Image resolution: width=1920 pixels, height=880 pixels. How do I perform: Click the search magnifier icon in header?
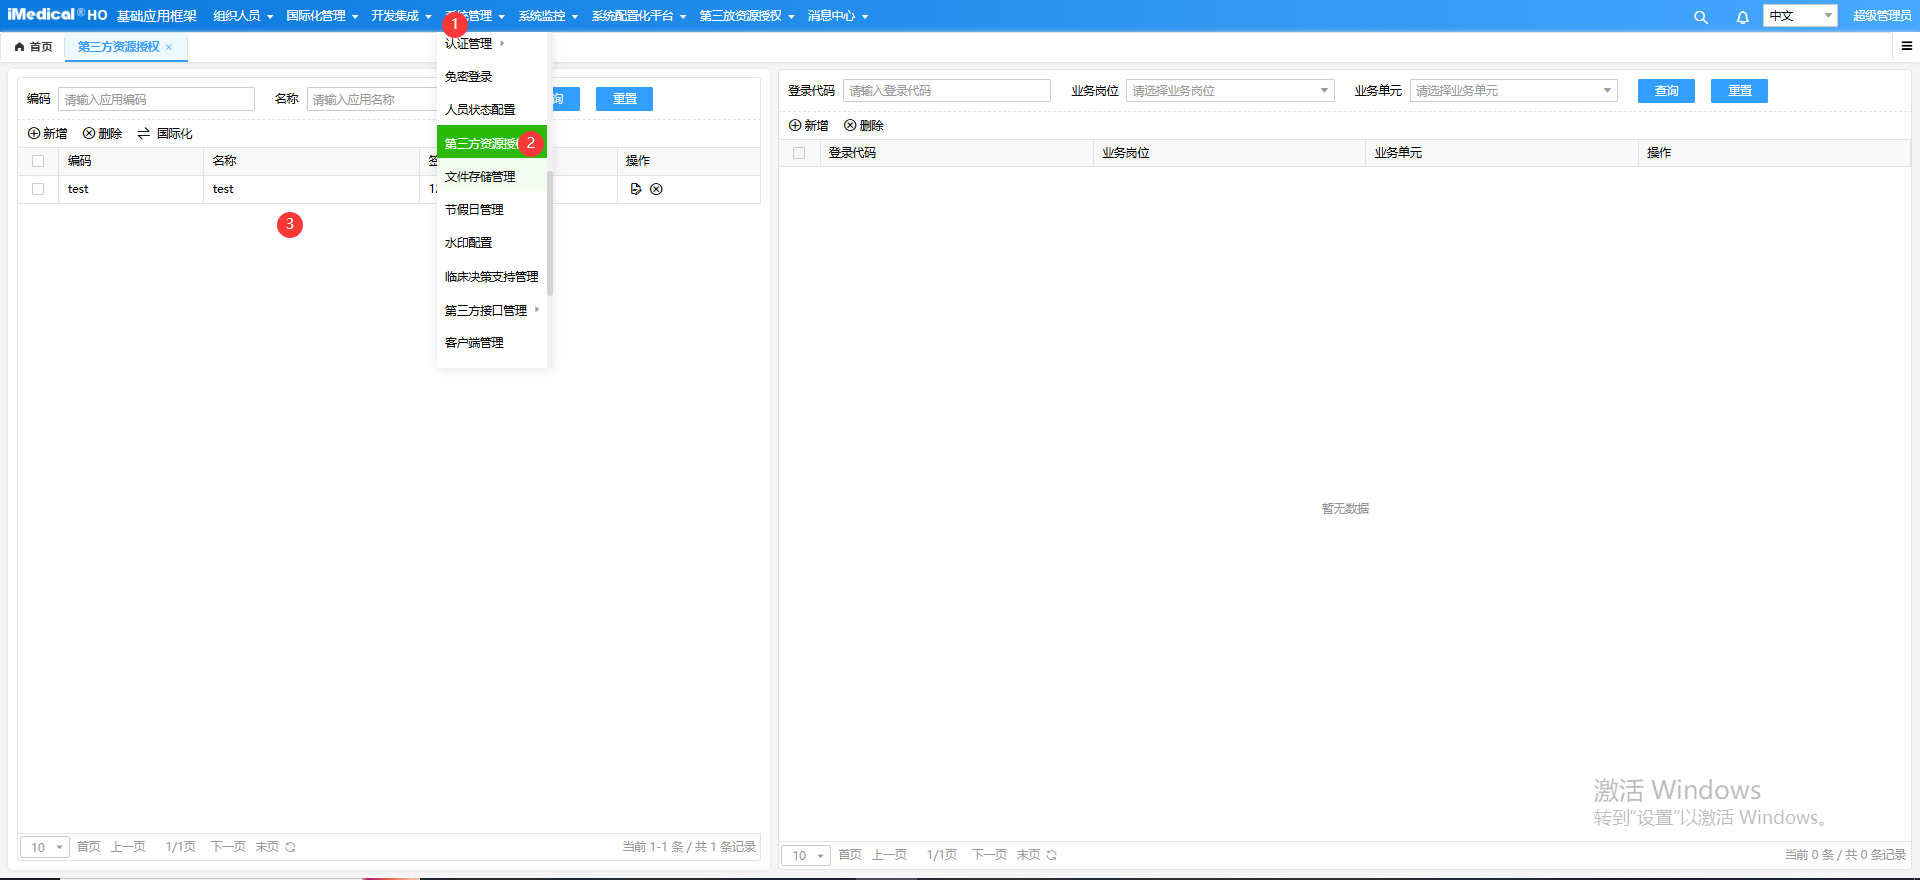1700,17
